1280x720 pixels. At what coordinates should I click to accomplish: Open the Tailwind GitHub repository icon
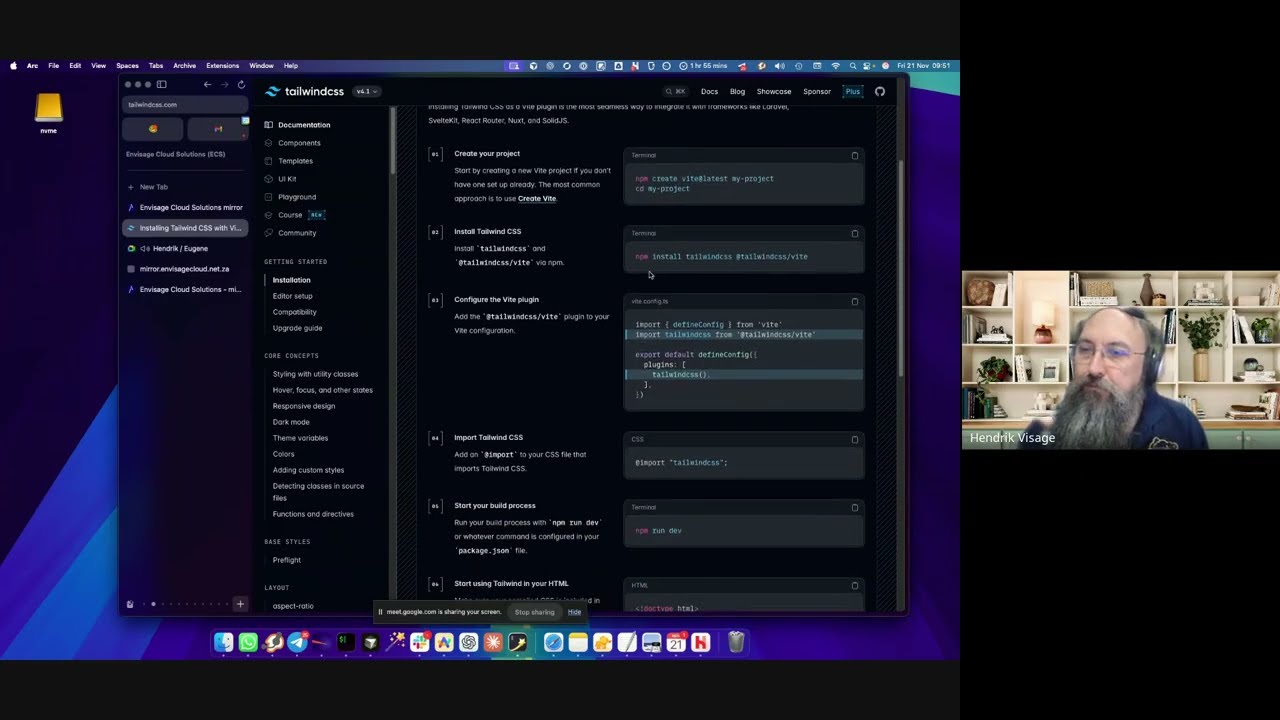[880, 91]
